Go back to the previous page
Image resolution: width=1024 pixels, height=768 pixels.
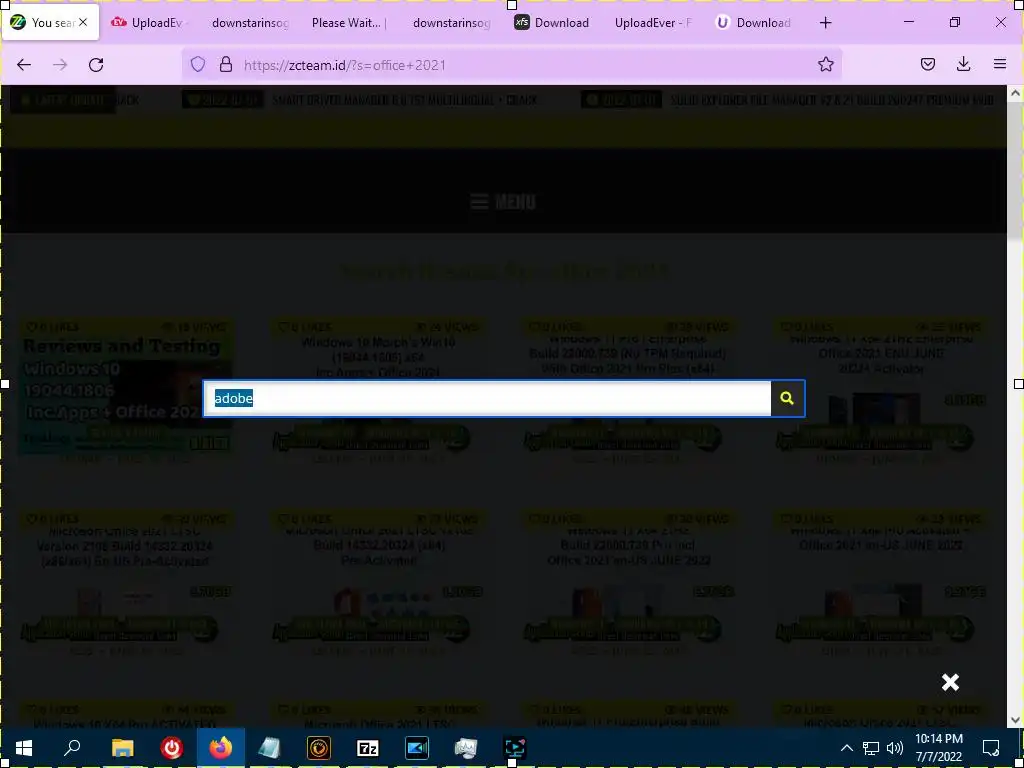(24, 65)
